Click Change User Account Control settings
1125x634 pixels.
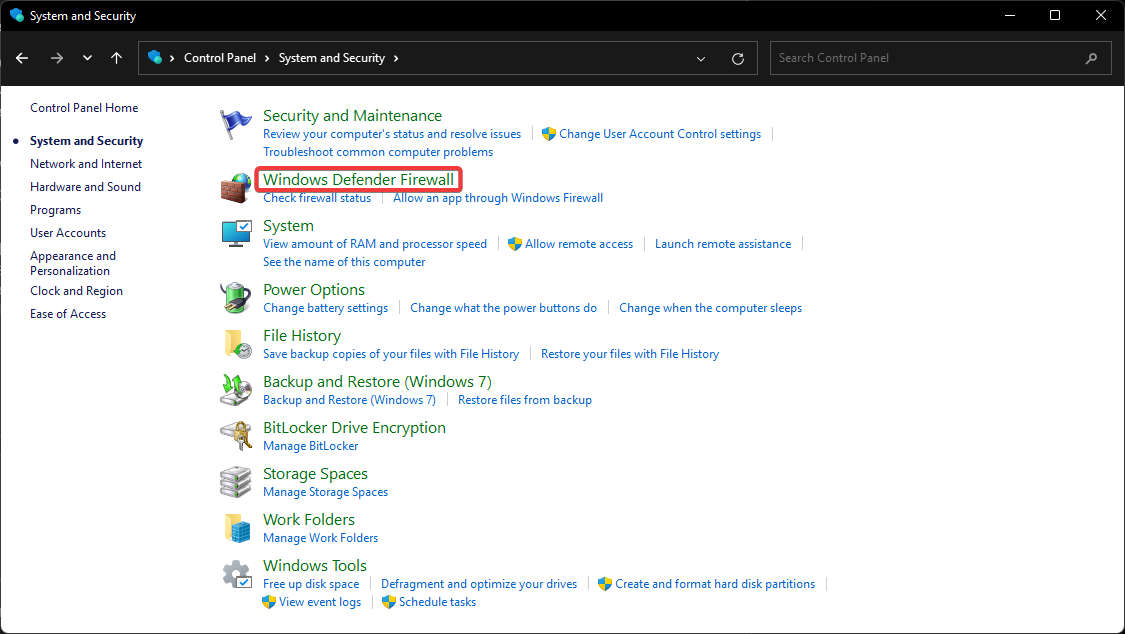[660, 134]
